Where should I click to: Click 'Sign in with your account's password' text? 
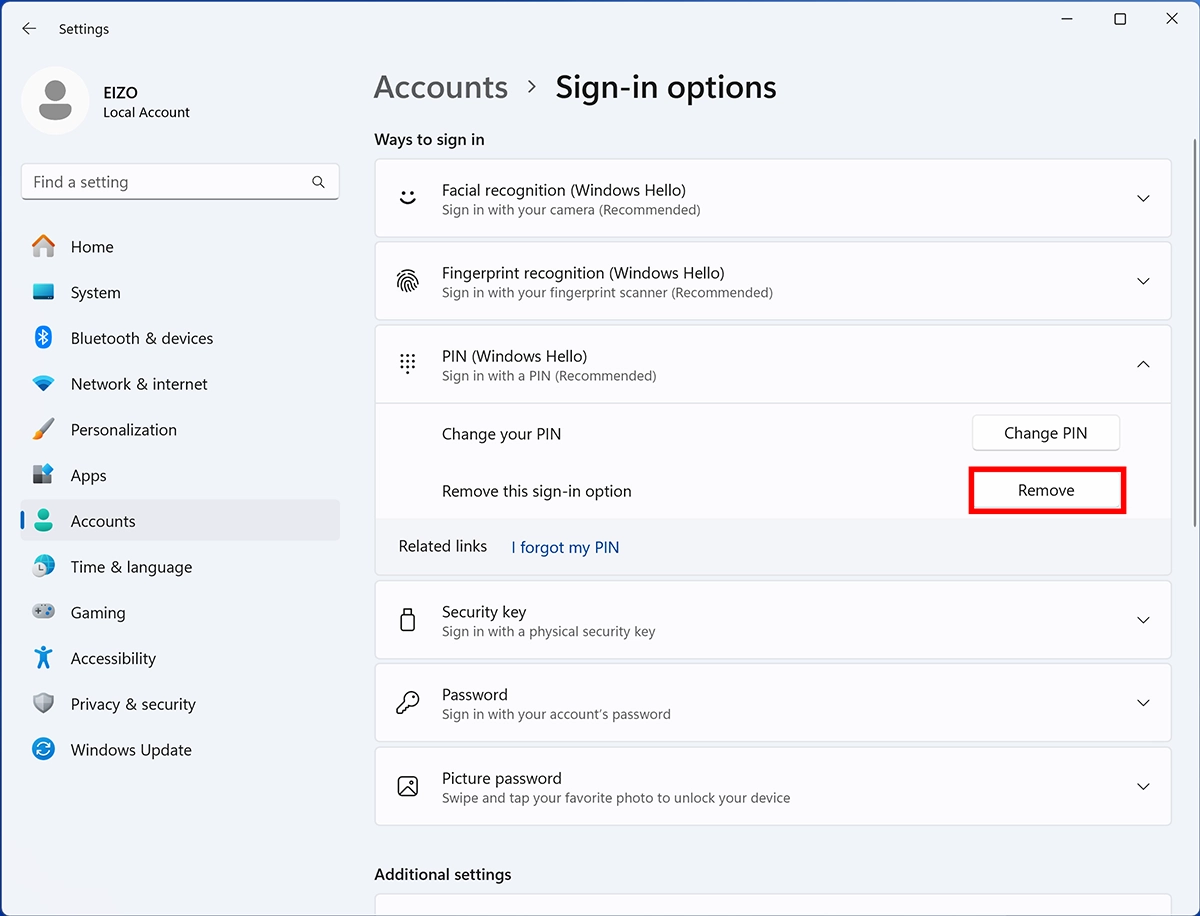click(556, 715)
